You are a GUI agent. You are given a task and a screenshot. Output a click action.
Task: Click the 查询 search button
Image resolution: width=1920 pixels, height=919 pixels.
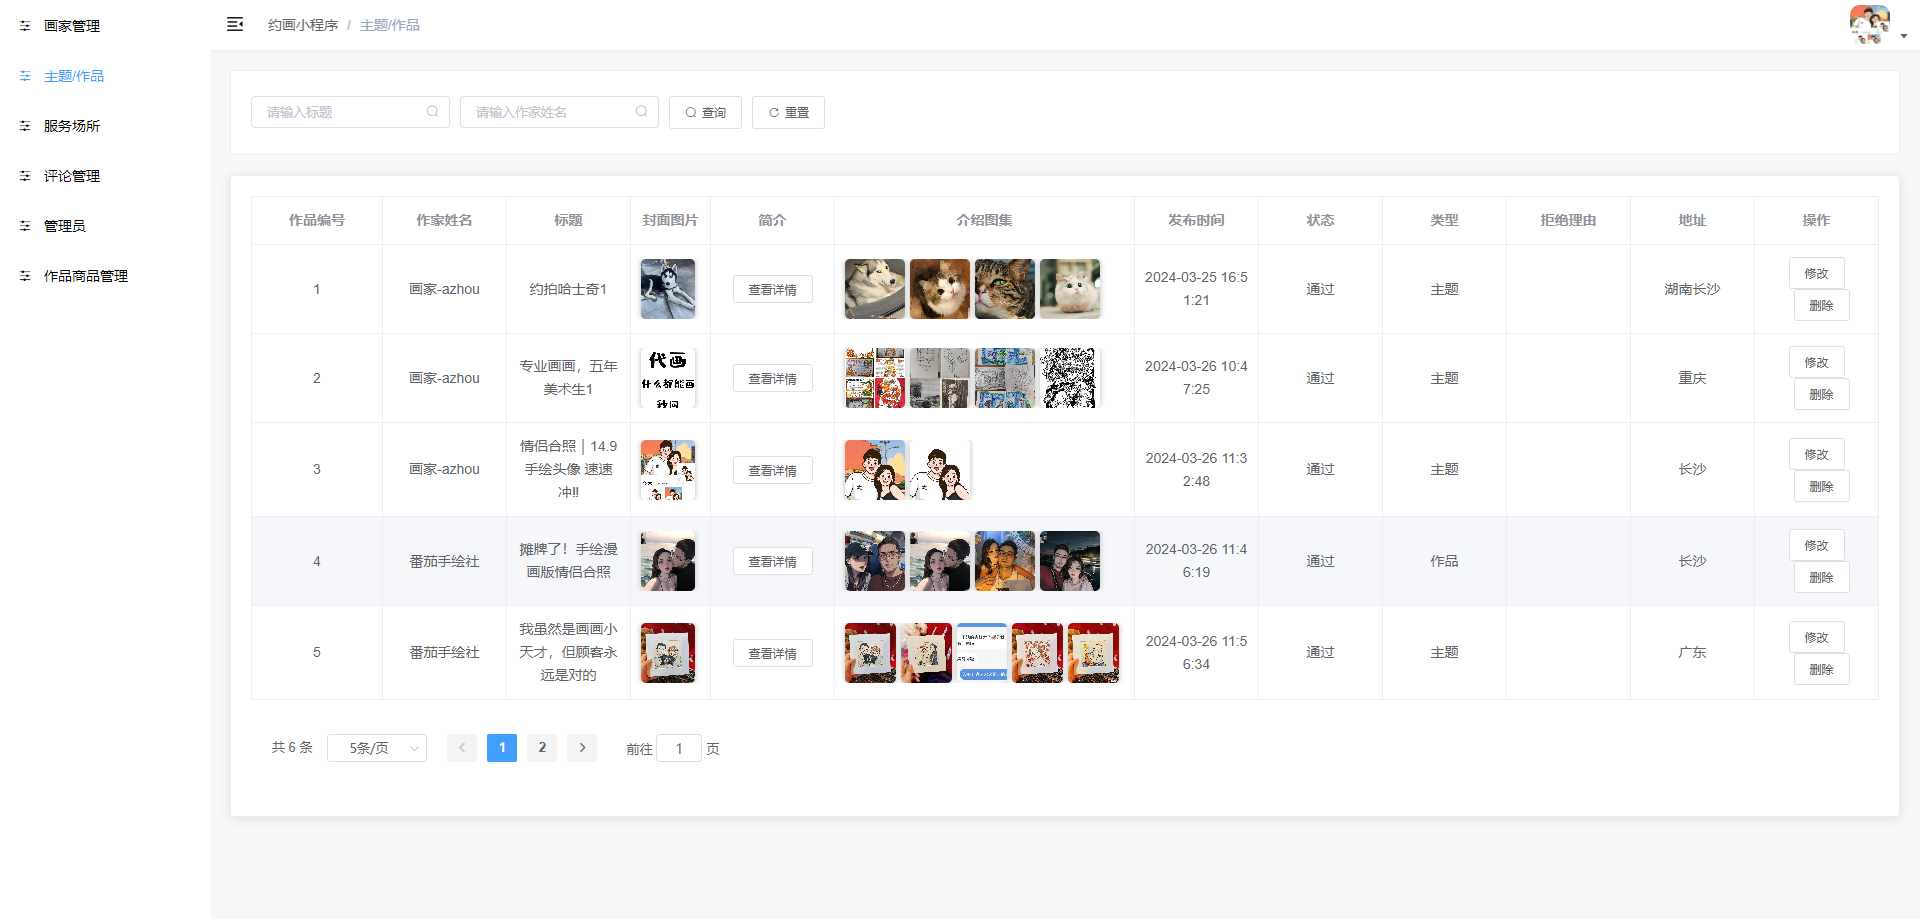point(705,112)
